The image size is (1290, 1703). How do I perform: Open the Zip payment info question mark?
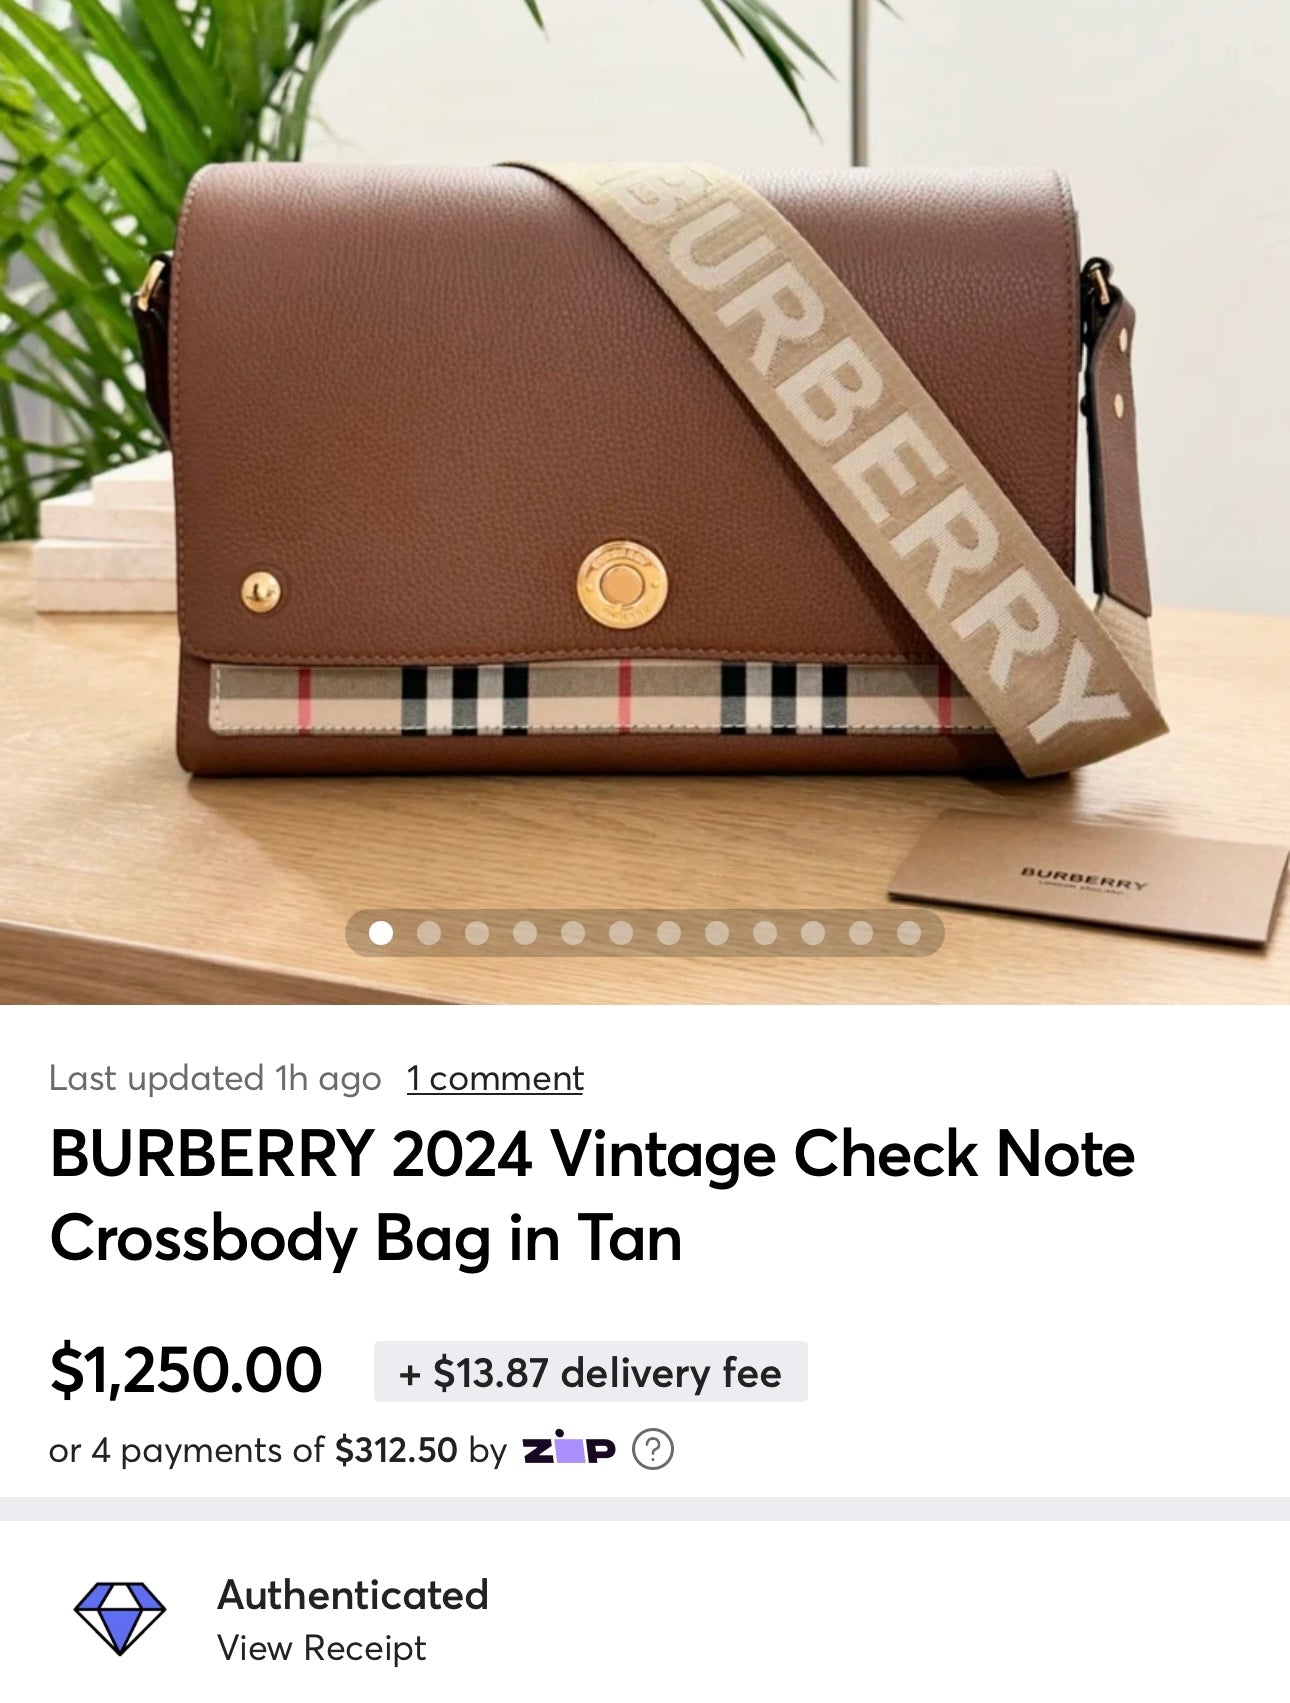pos(653,1449)
